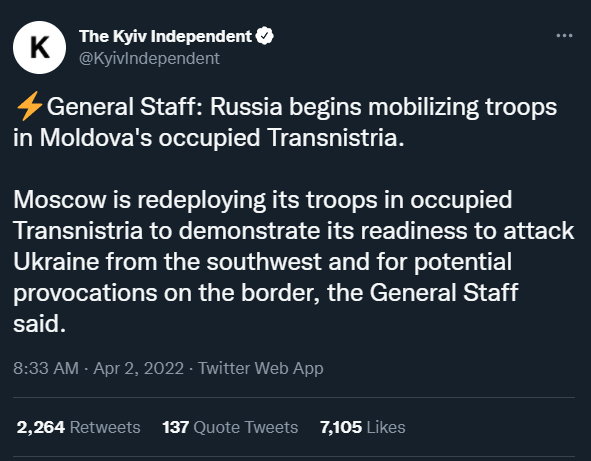Open The Kyiv Independent profile avatar
Image resolution: width=591 pixels, height=461 pixels.
point(40,47)
